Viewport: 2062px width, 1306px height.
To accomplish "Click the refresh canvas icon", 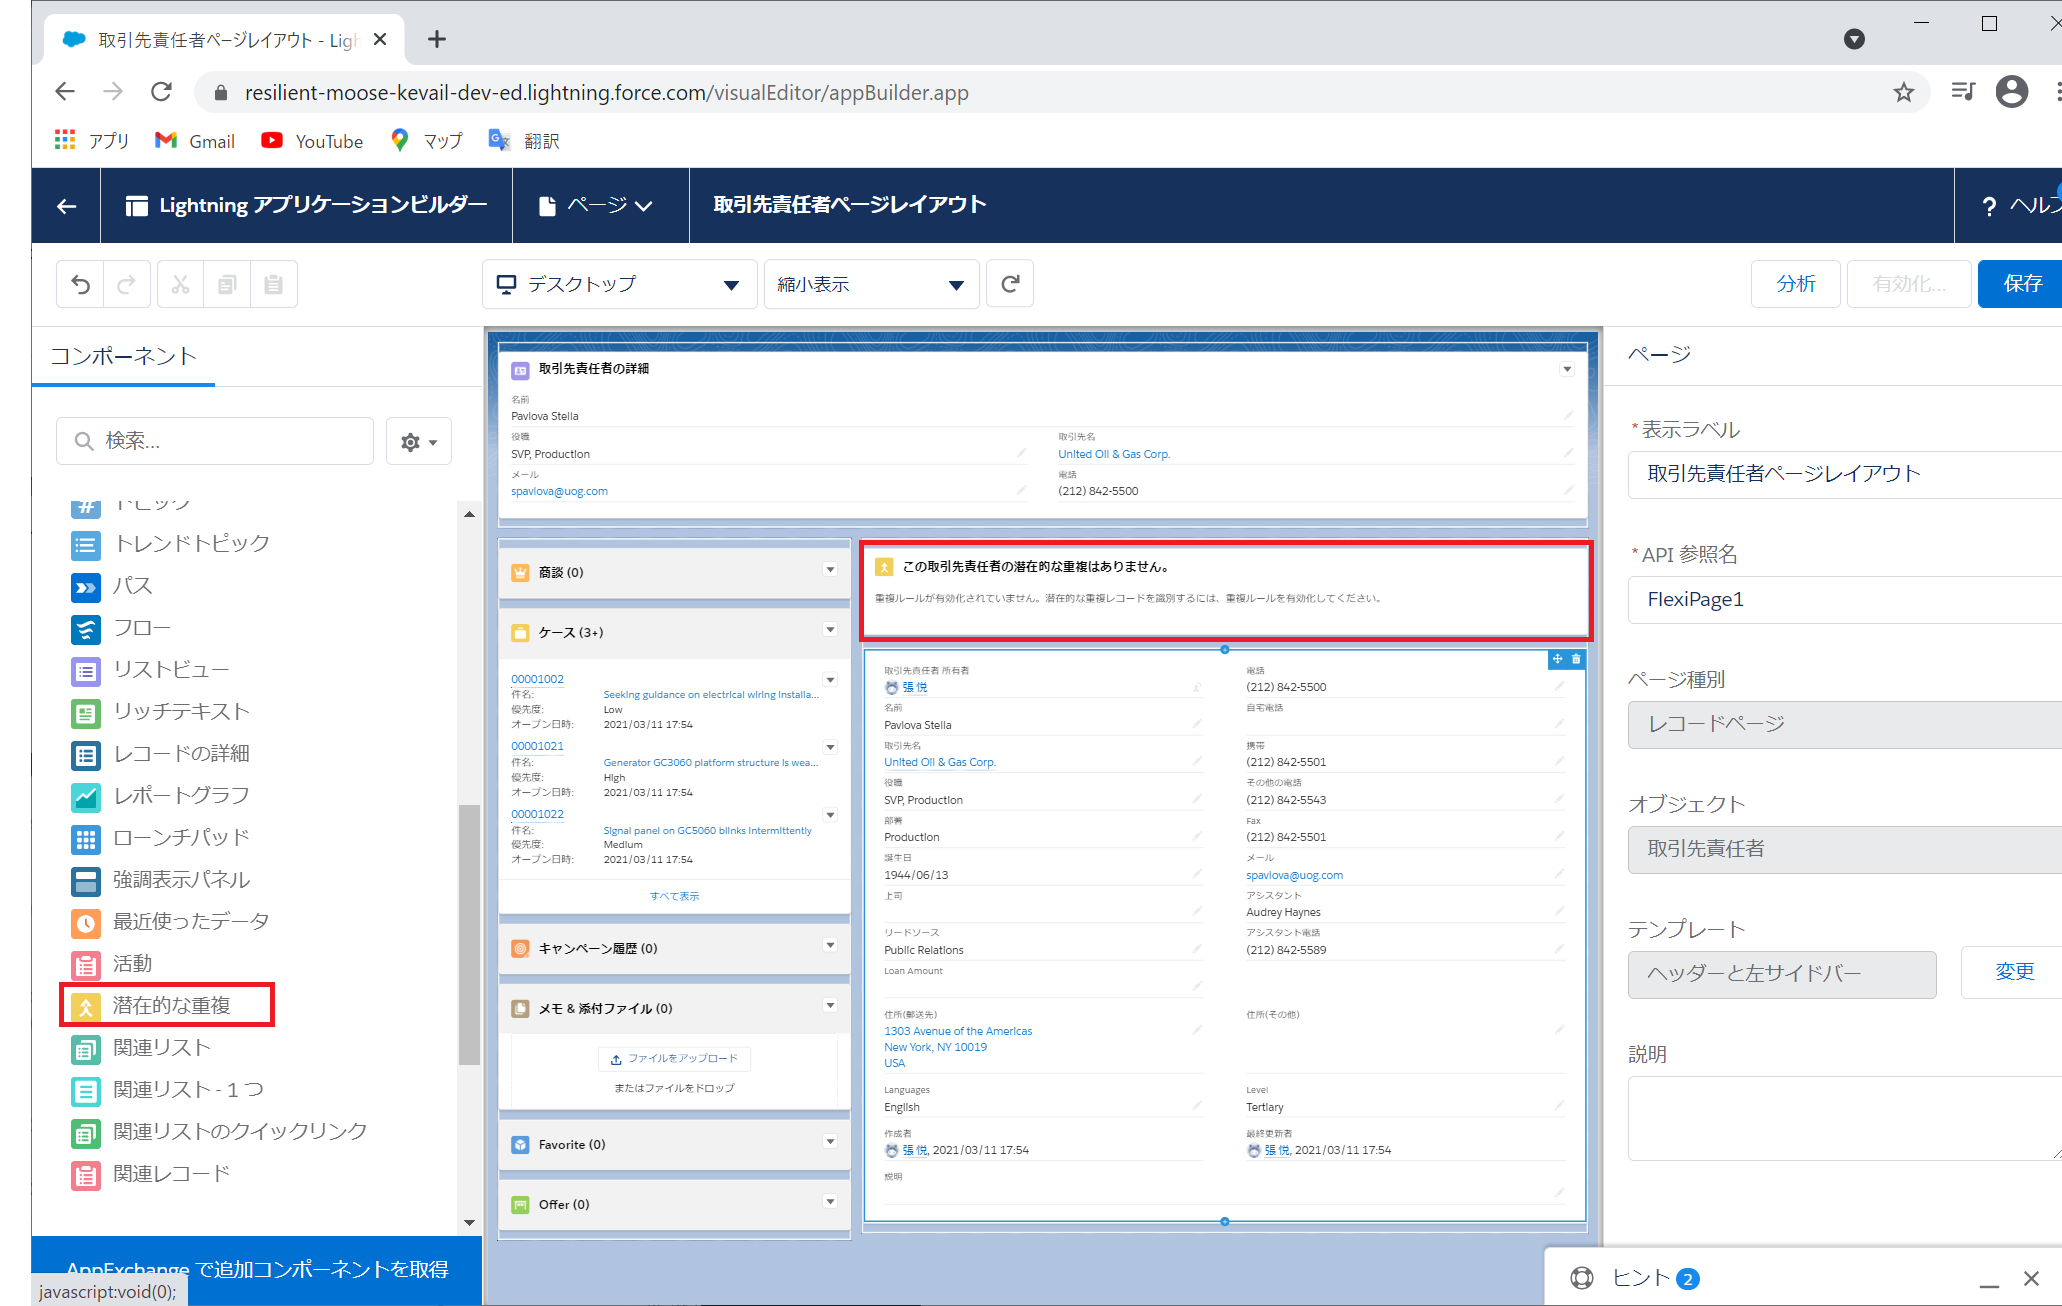I will pyautogui.click(x=1010, y=284).
